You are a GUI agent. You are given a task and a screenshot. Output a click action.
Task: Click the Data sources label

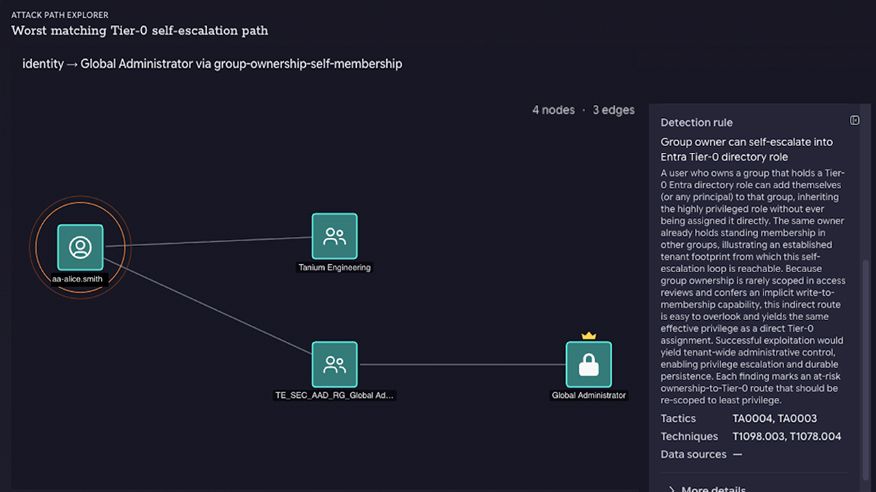[693, 454]
